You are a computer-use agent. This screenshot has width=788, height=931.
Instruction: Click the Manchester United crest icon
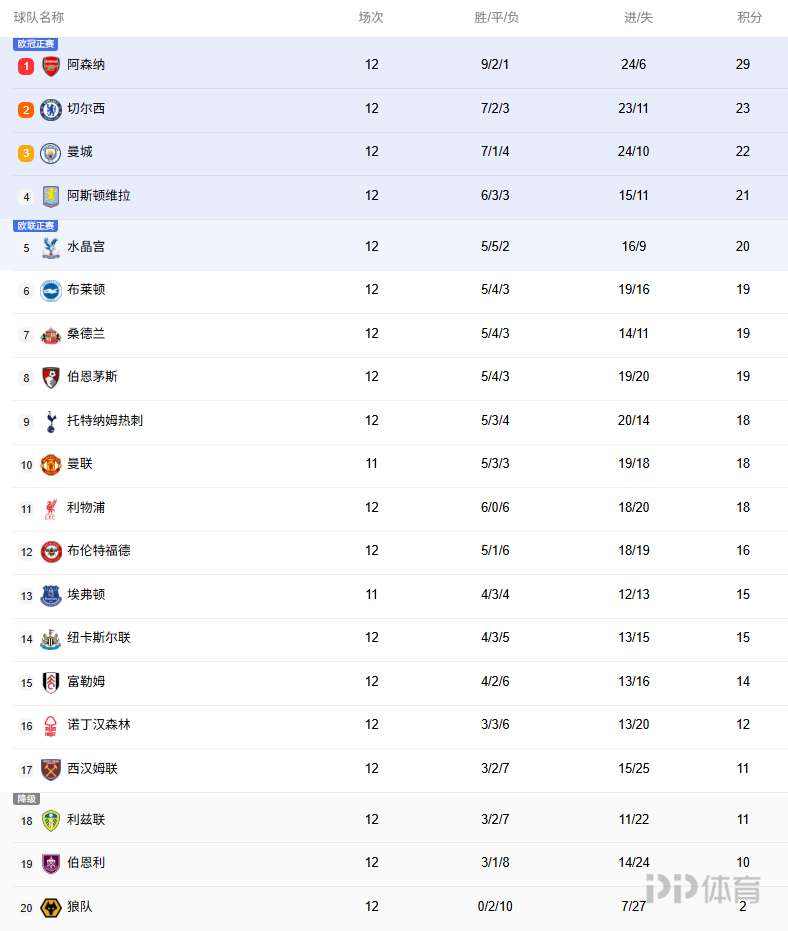(51, 465)
